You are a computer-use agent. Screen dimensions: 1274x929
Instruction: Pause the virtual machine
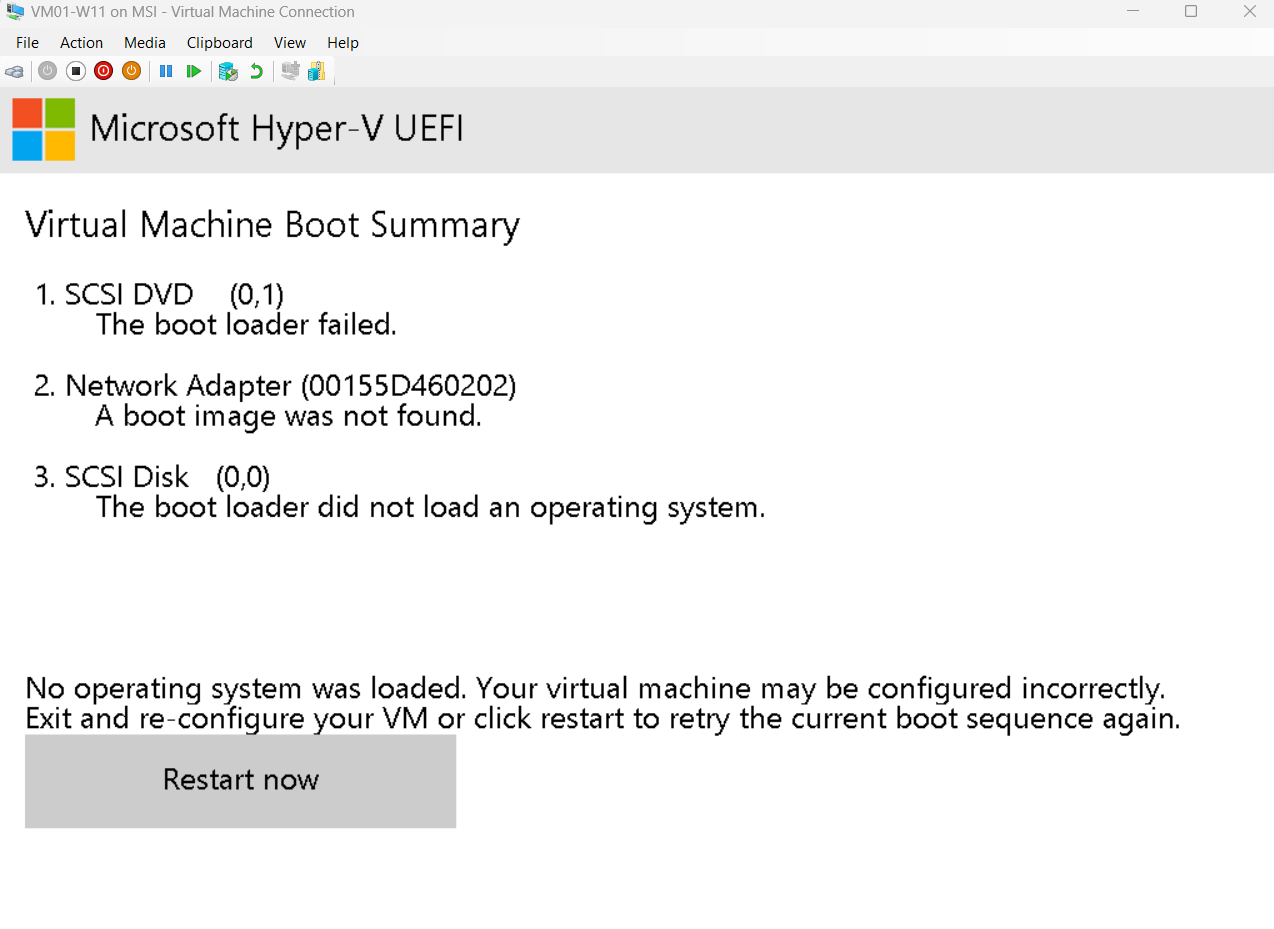pos(166,71)
